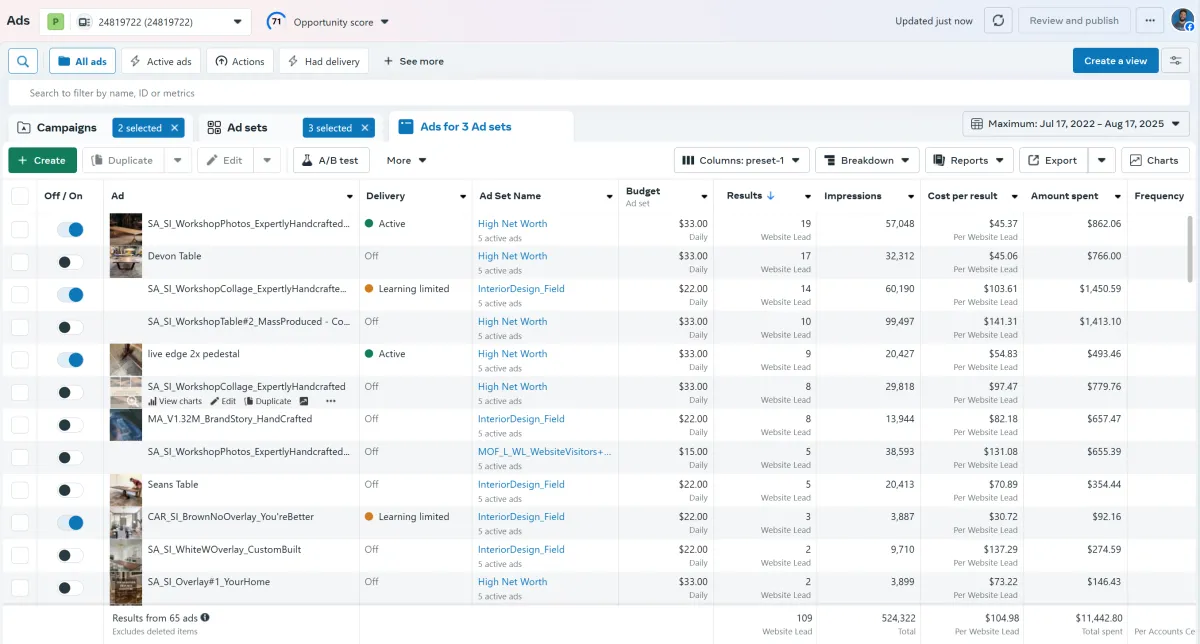
Task: Enable the Devon Table ad toggle
Action: 70,262
